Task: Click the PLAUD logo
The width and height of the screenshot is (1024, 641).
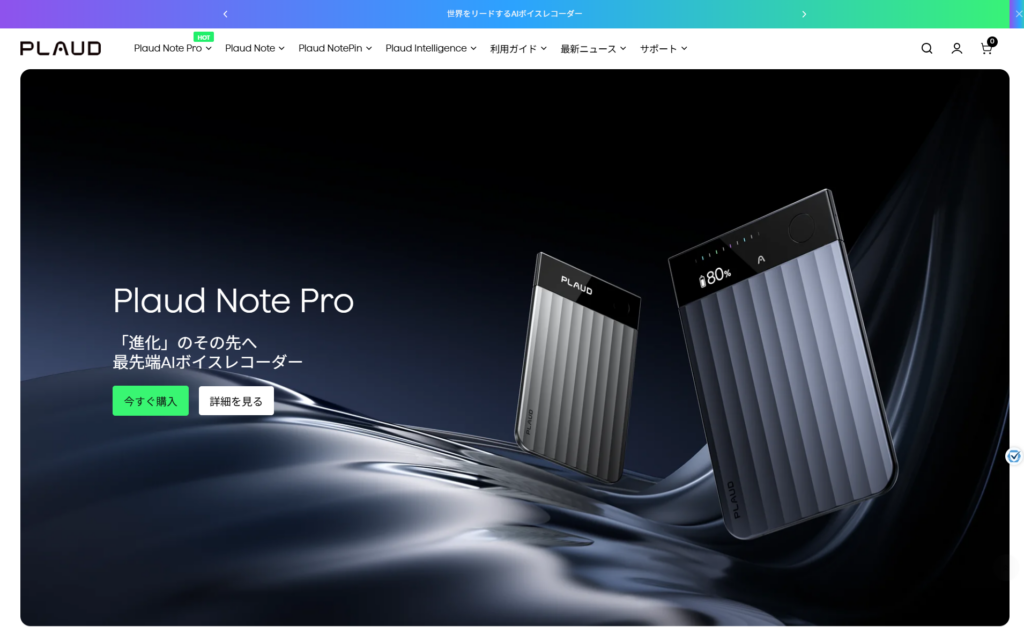Action: [x=61, y=48]
